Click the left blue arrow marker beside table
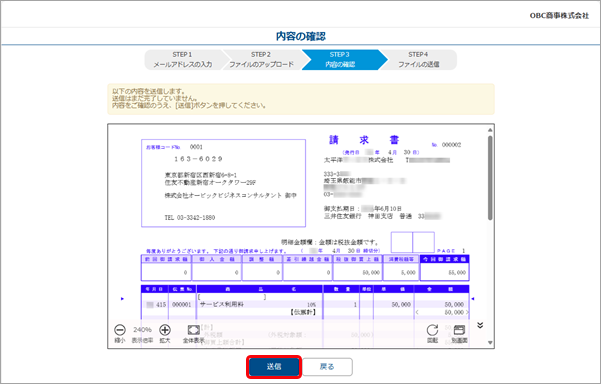The image size is (601, 384). pos(122,299)
